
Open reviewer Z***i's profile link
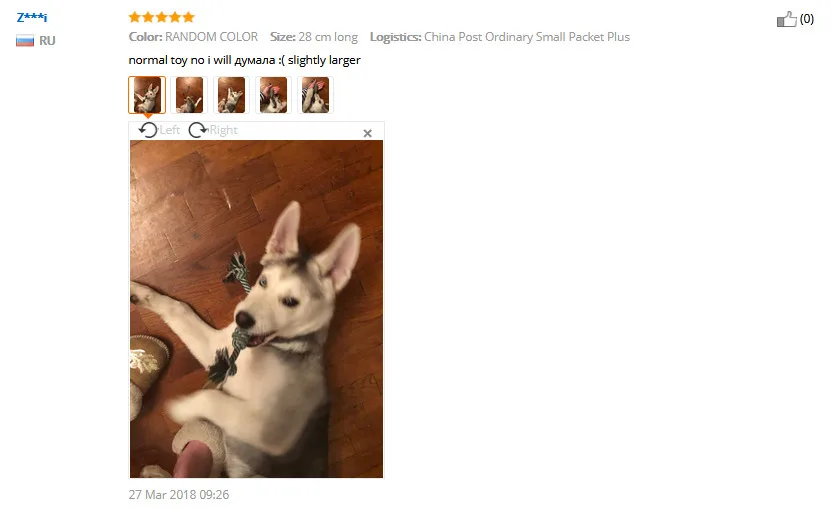tap(32, 17)
